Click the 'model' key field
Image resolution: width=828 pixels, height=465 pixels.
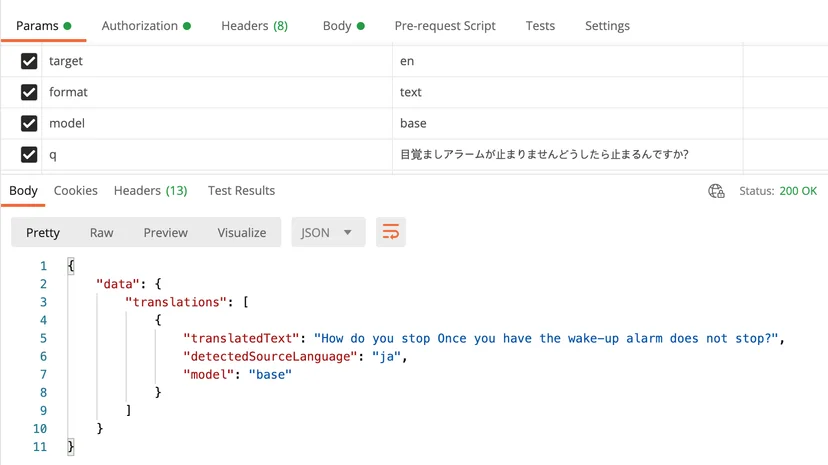(x=217, y=124)
